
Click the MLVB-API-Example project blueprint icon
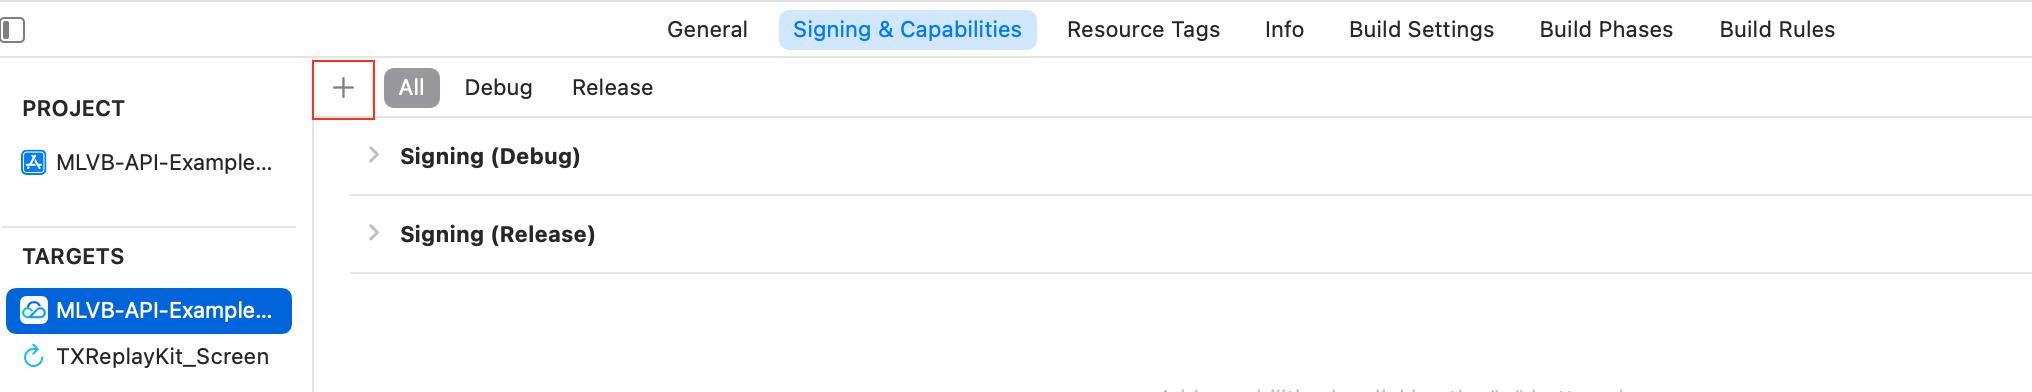click(34, 163)
